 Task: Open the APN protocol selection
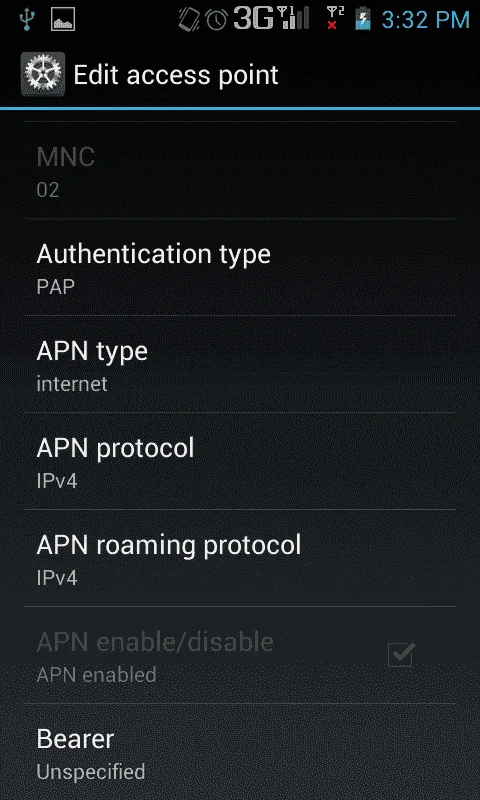tap(240, 461)
